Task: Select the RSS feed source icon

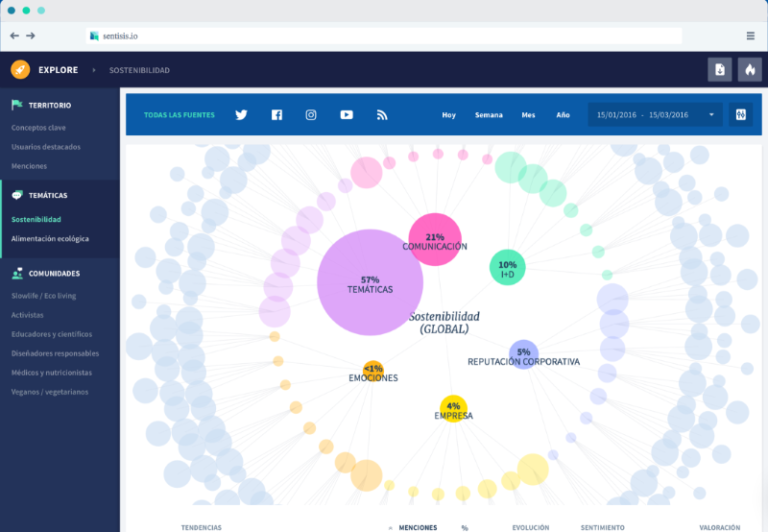Action: 382,115
